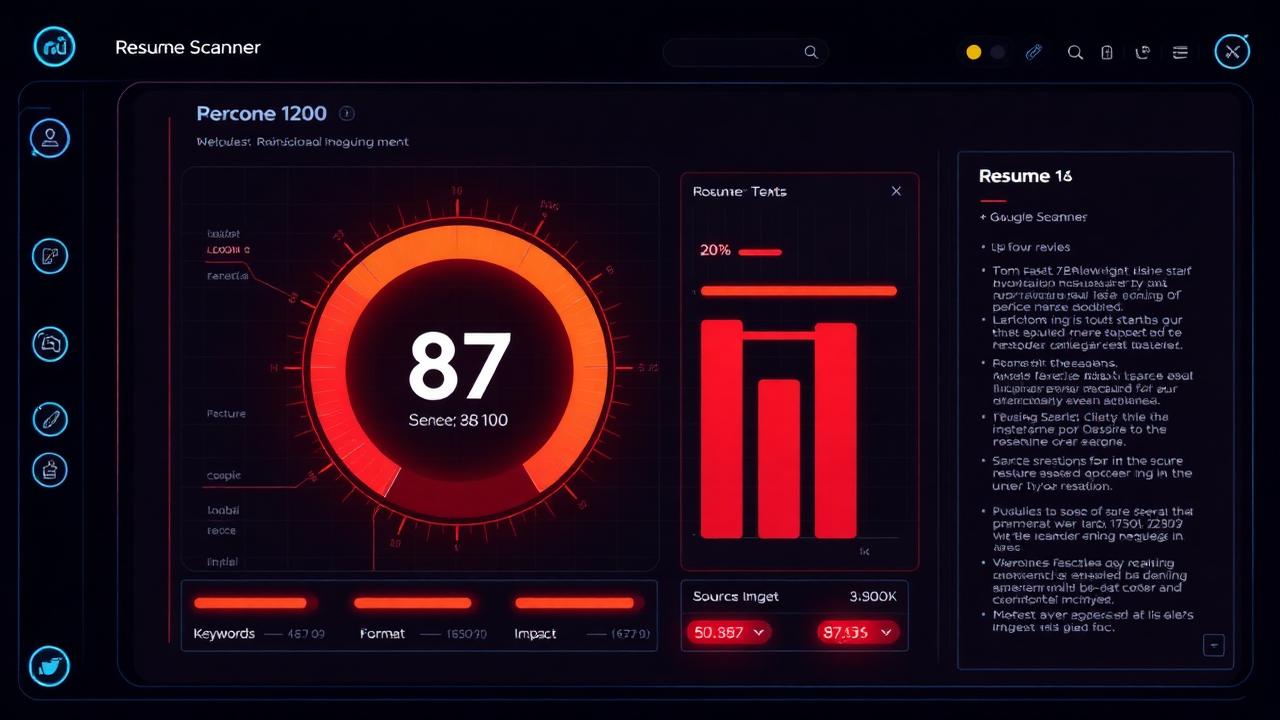Click the info icon beside Percone 1200

click(x=347, y=114)
